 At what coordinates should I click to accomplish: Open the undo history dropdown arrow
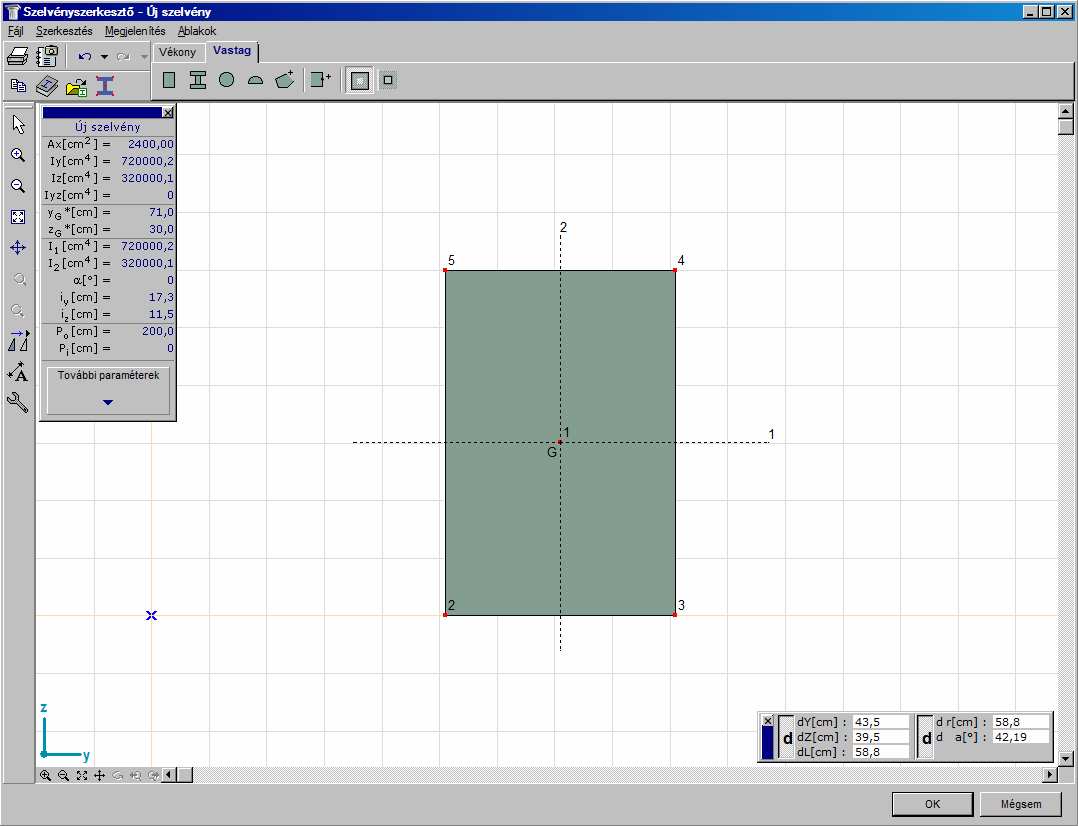(x=104, y=56)
